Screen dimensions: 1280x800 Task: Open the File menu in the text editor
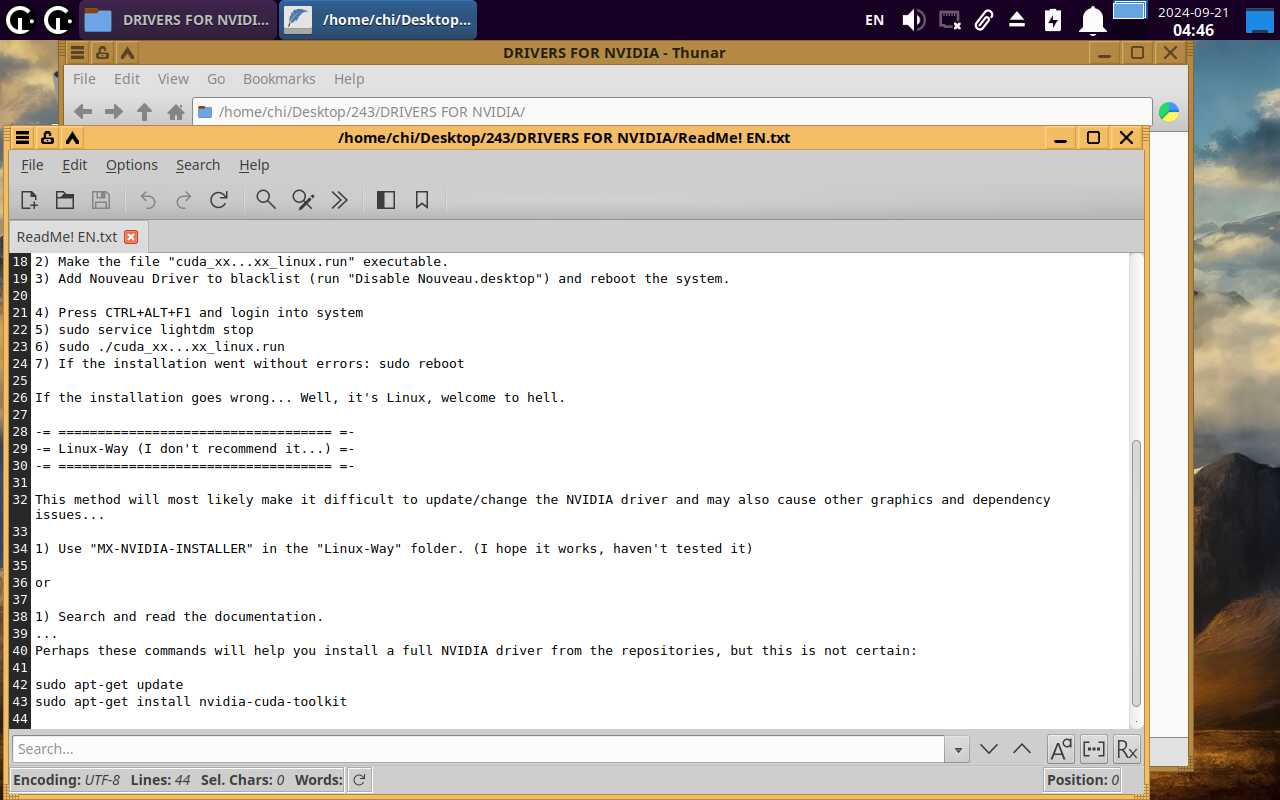[32, 165]
